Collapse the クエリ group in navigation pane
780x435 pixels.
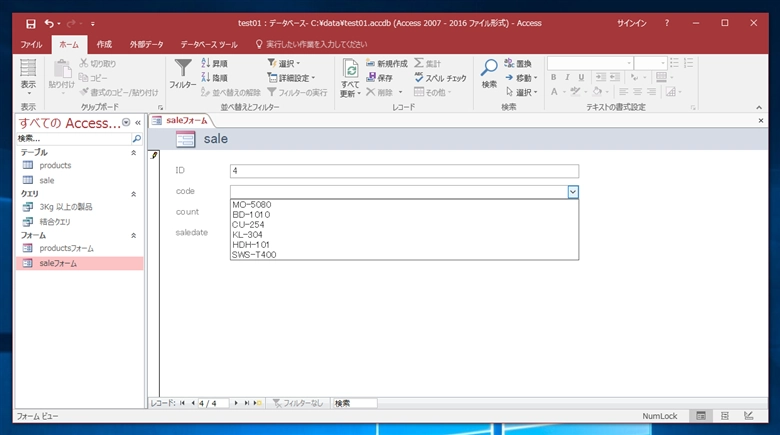click(133, 194)
